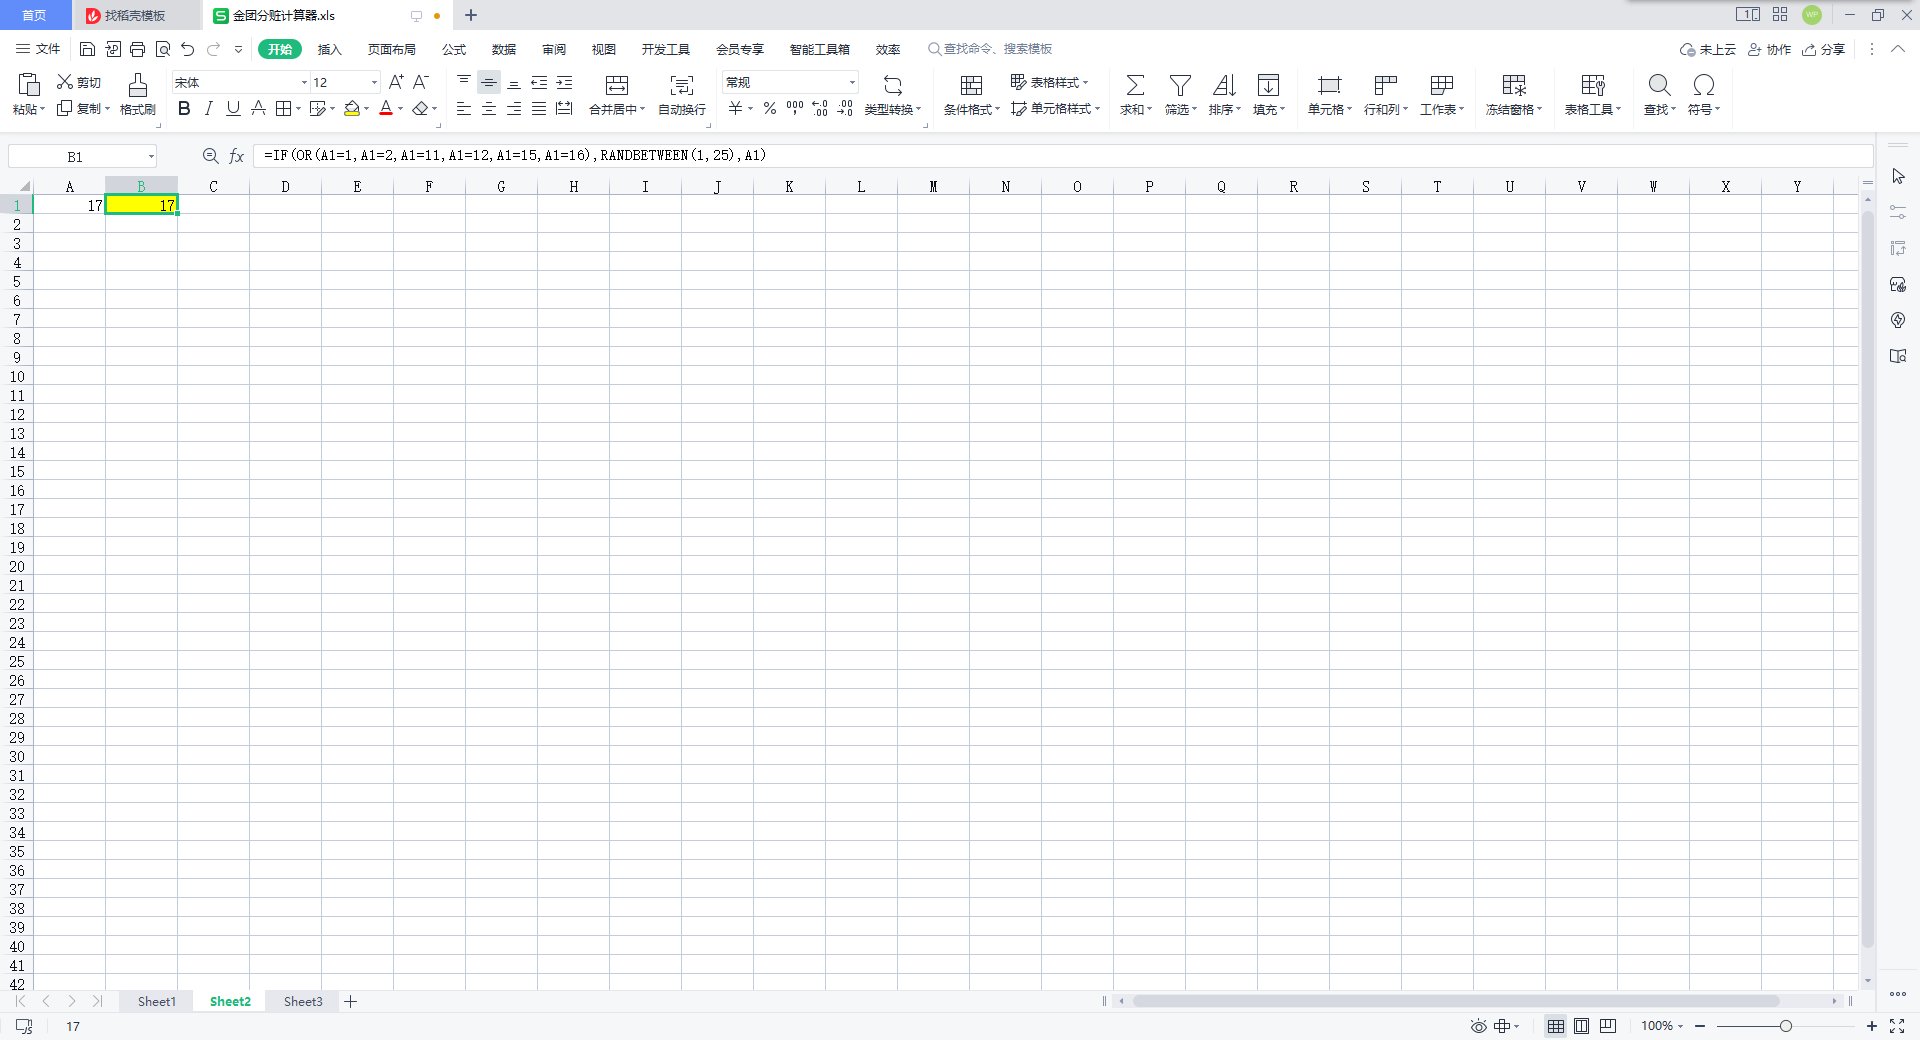
Task: Click the formula bar text
Action: click(x=515, y=156)
